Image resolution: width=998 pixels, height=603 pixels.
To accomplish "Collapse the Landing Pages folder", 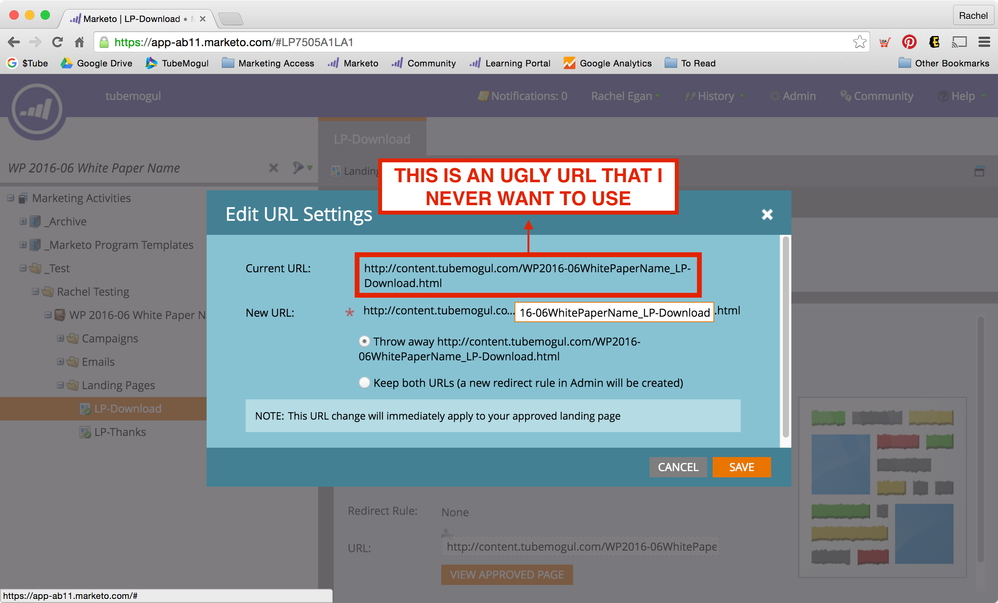I will (x=60, y=385).
